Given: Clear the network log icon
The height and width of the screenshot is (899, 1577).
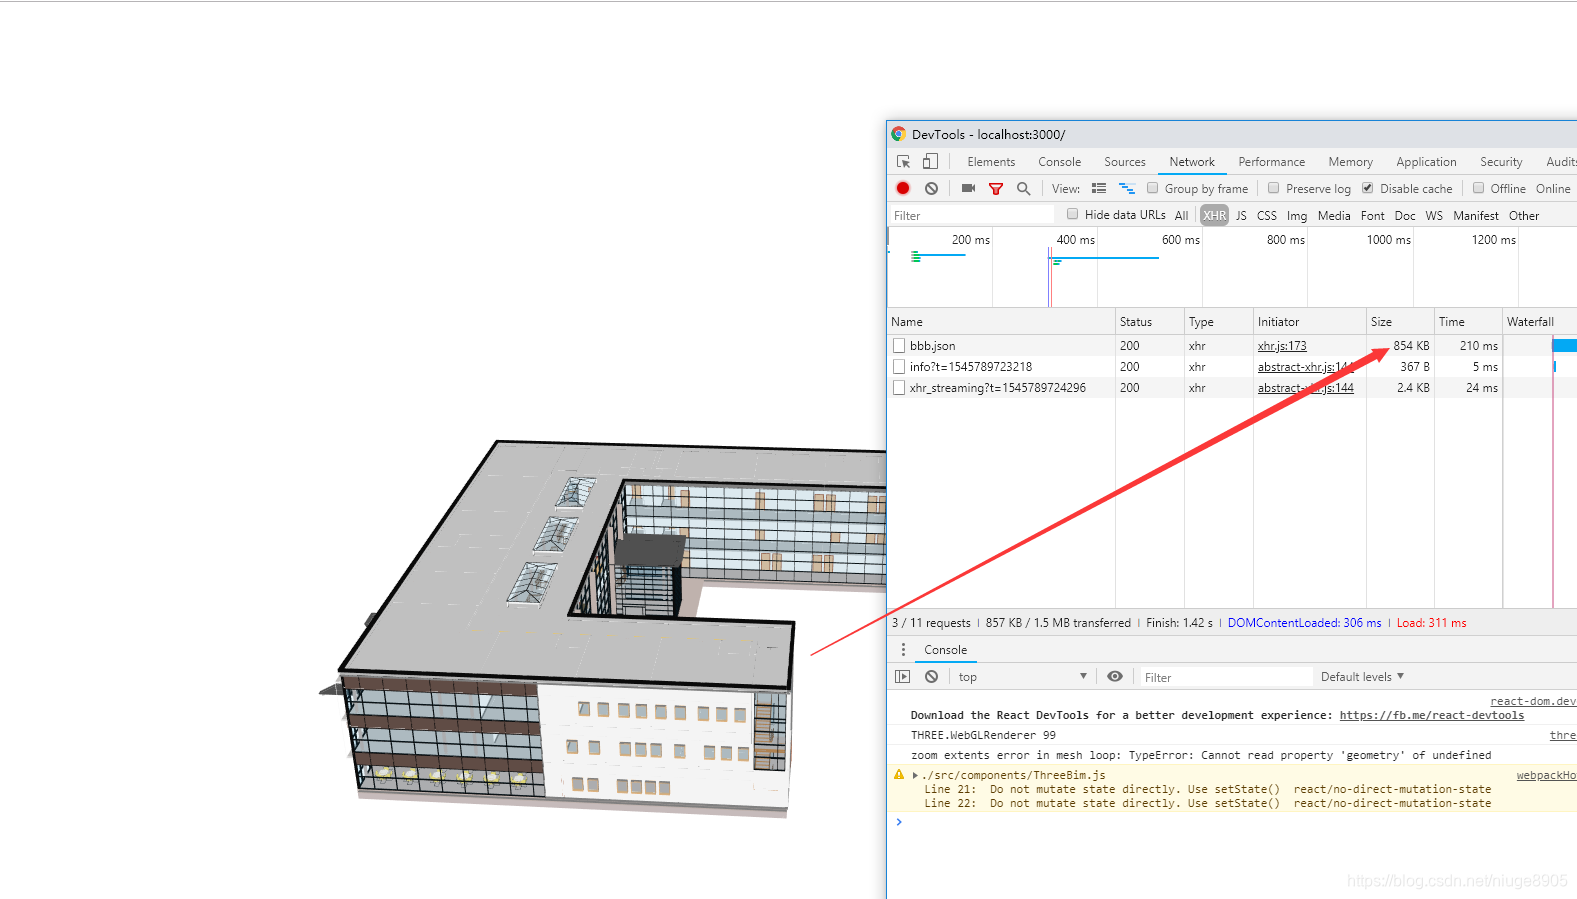Looking at the screenshot, I should click(931, 188).
